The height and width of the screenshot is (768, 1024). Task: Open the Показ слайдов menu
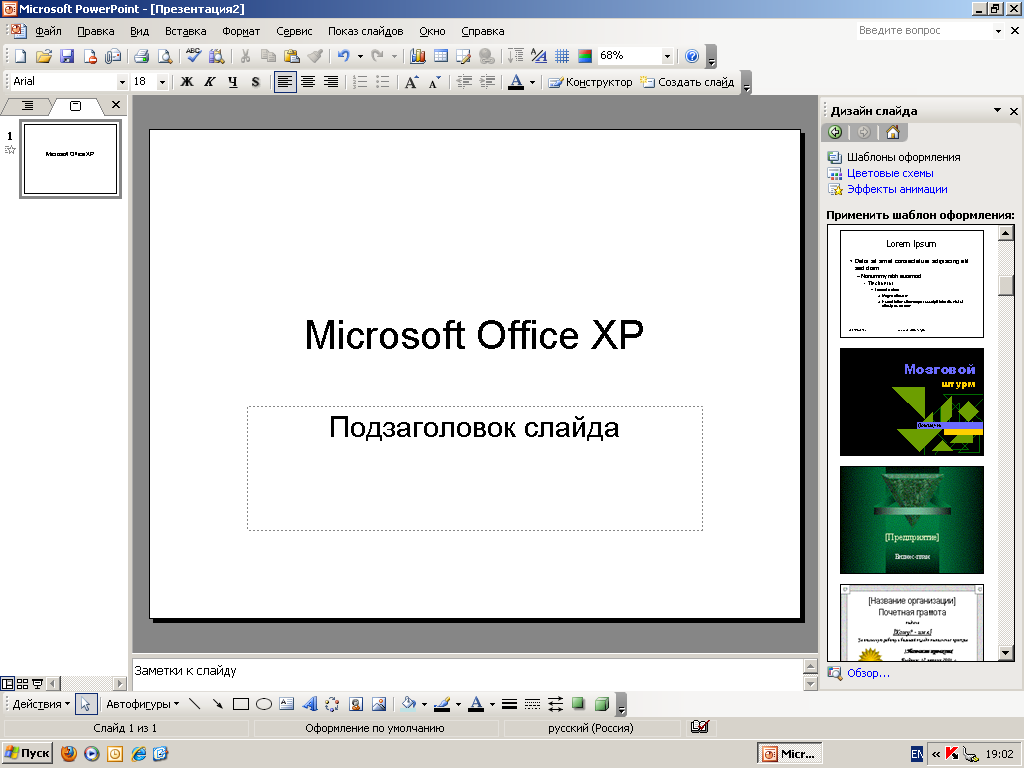365,31
